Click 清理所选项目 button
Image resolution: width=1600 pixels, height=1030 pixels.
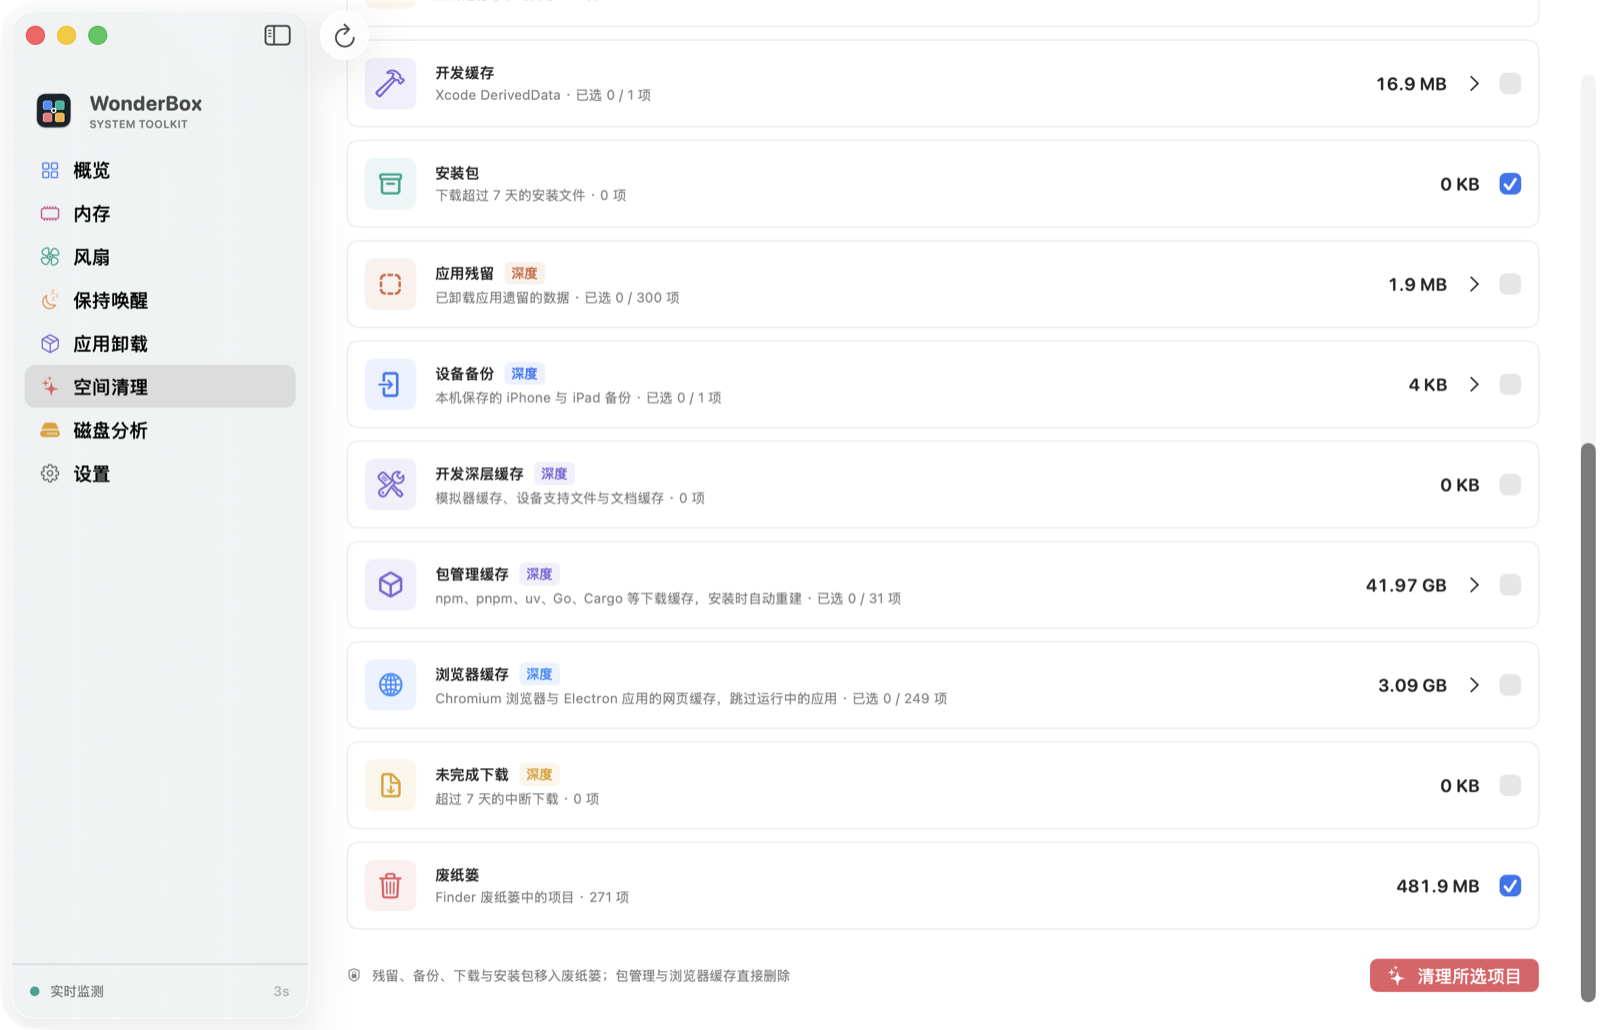(1454, 976)
